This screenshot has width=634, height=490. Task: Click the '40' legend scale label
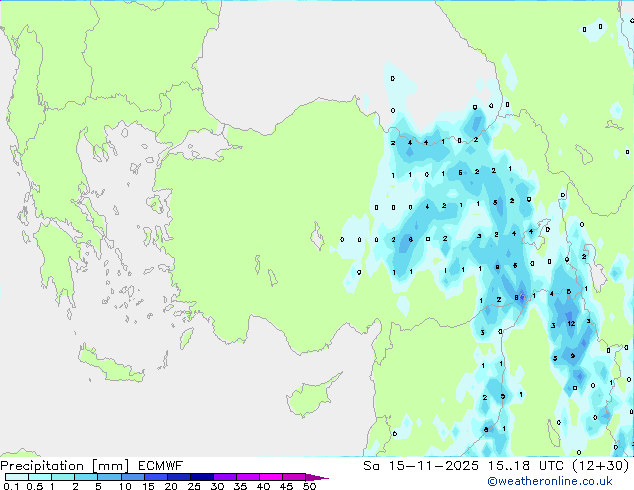[x=263, y=486]
